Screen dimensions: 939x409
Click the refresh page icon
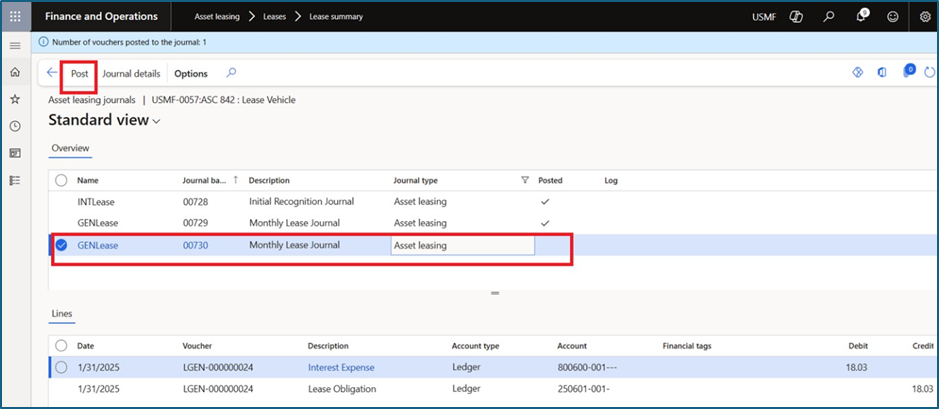click(931, 73)
